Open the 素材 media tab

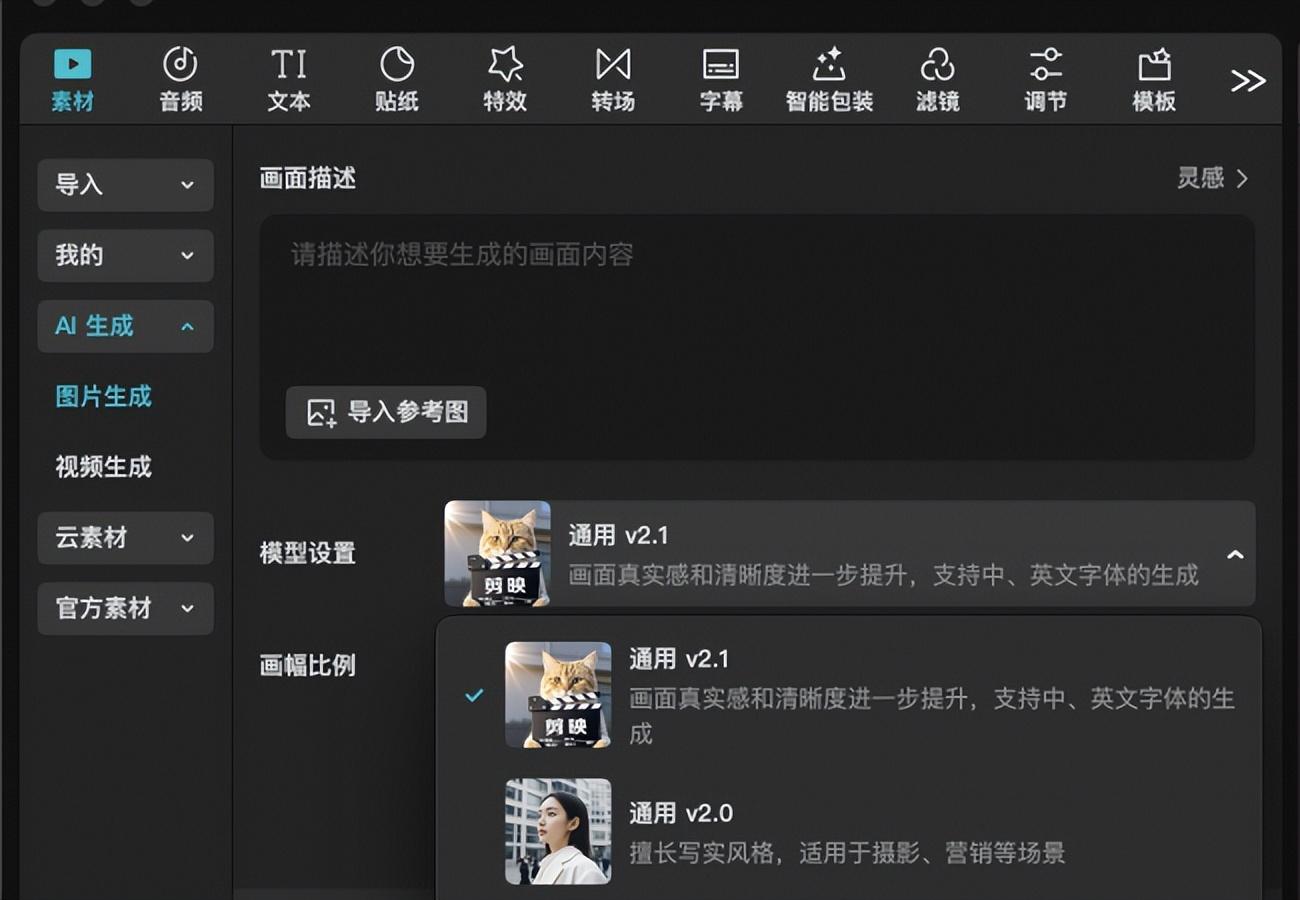point(72,80)
